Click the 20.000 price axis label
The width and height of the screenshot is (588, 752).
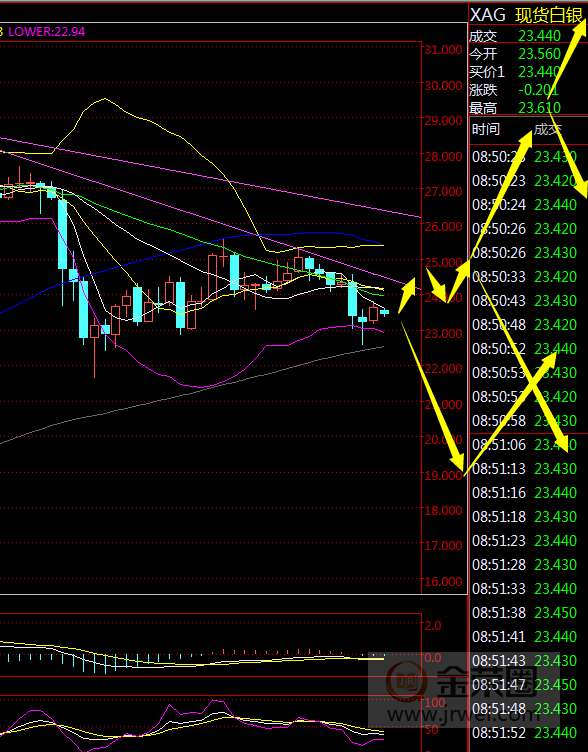[x=444, y=440]
